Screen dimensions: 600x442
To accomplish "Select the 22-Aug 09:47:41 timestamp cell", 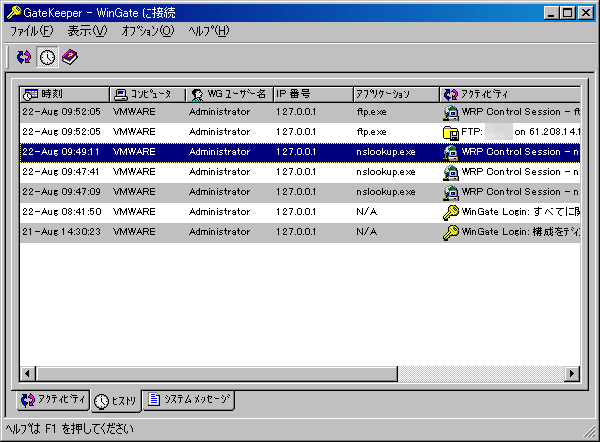I will [61, 172].
